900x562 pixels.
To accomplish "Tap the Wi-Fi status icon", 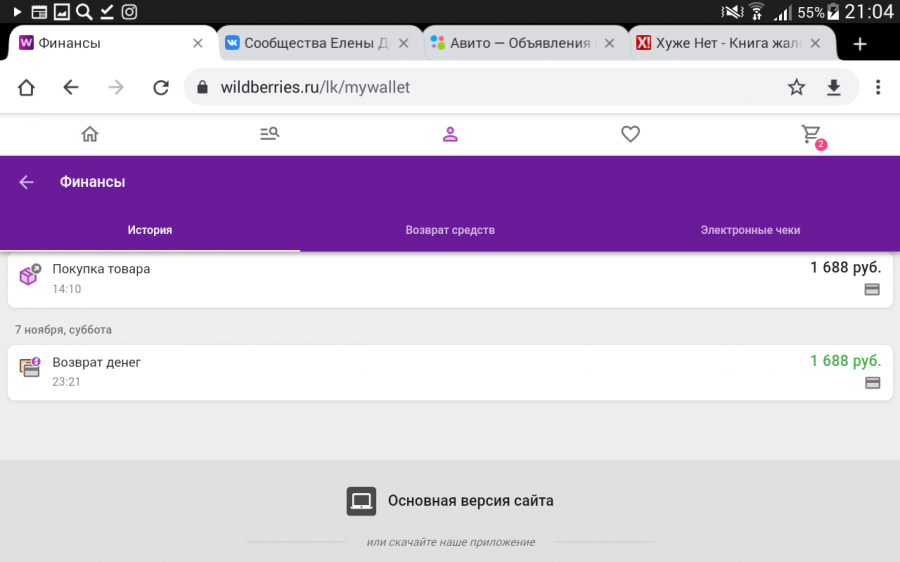I will (x=757, y=11).
